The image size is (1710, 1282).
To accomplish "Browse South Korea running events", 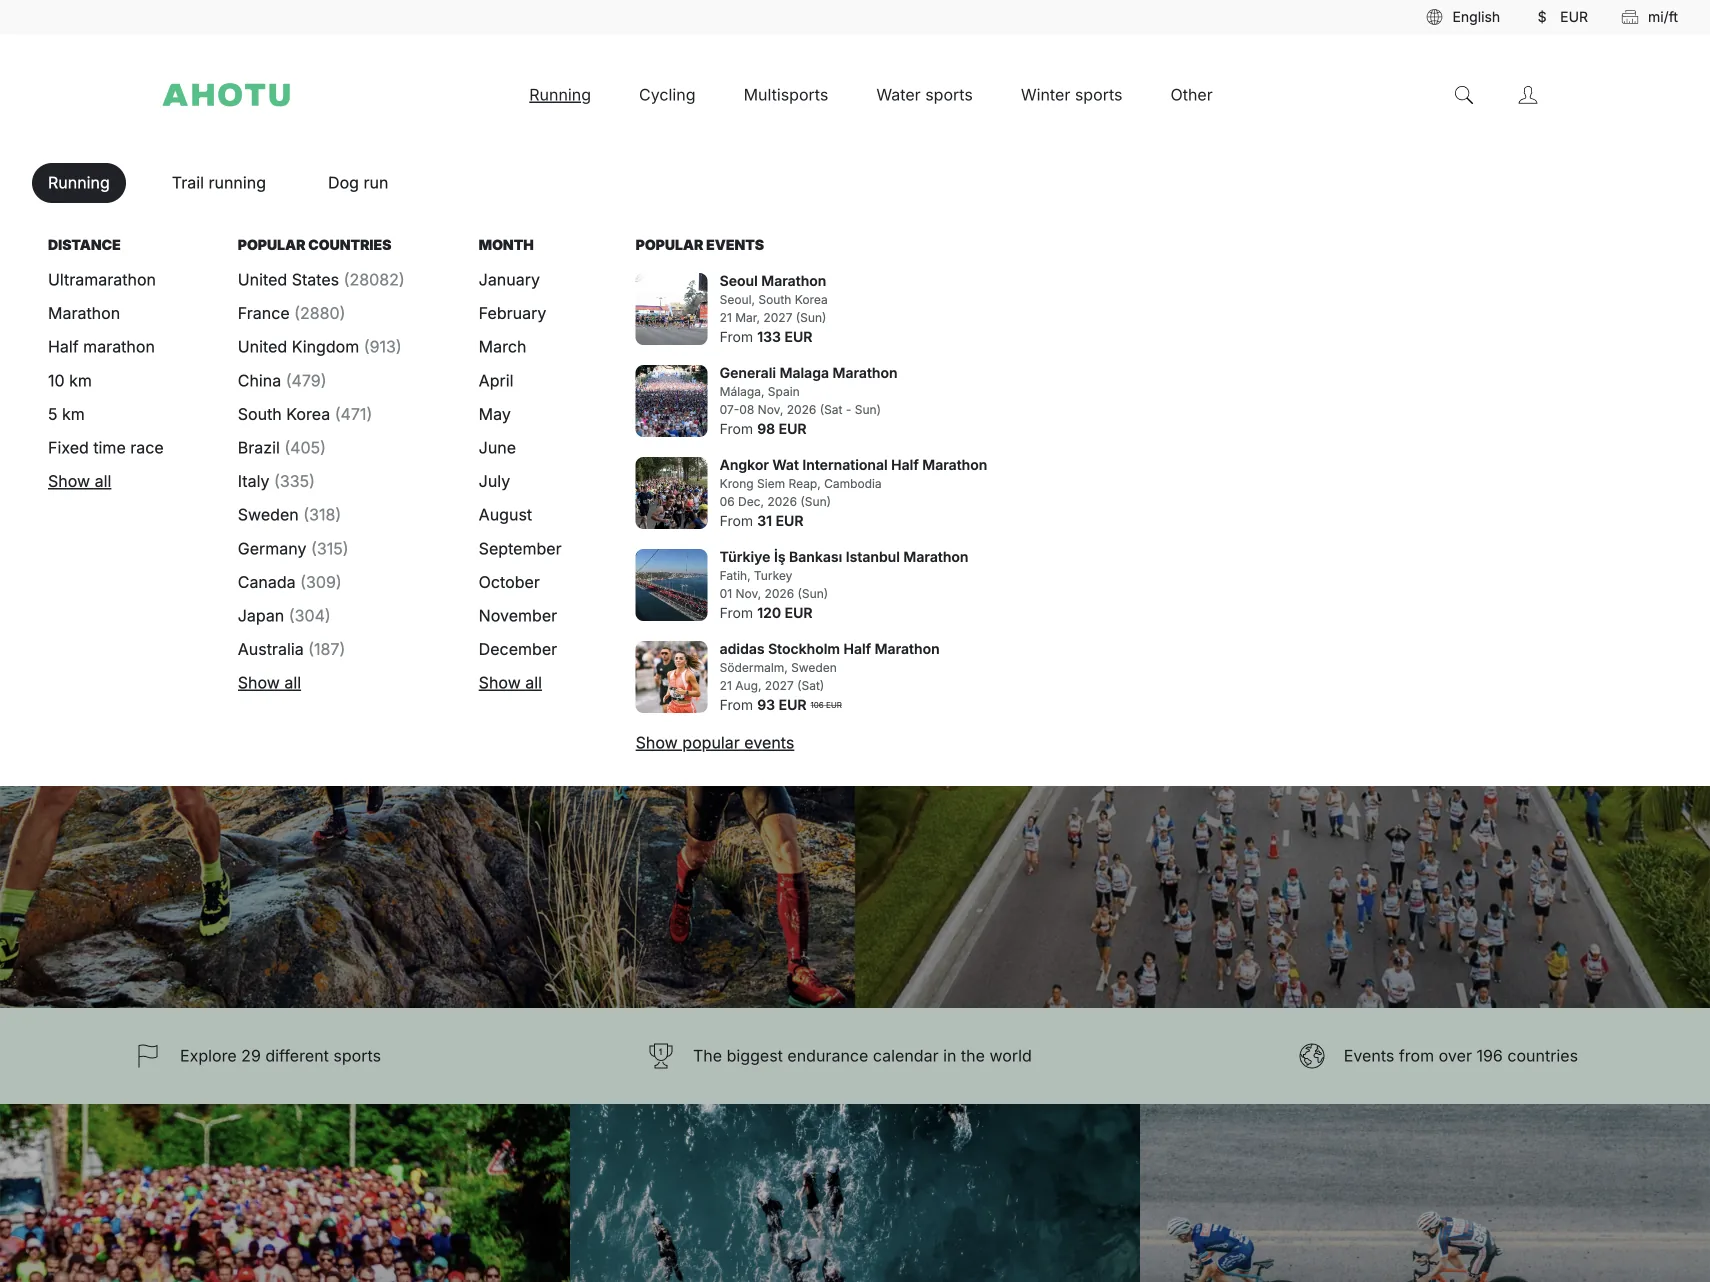I will click(305, 414).
